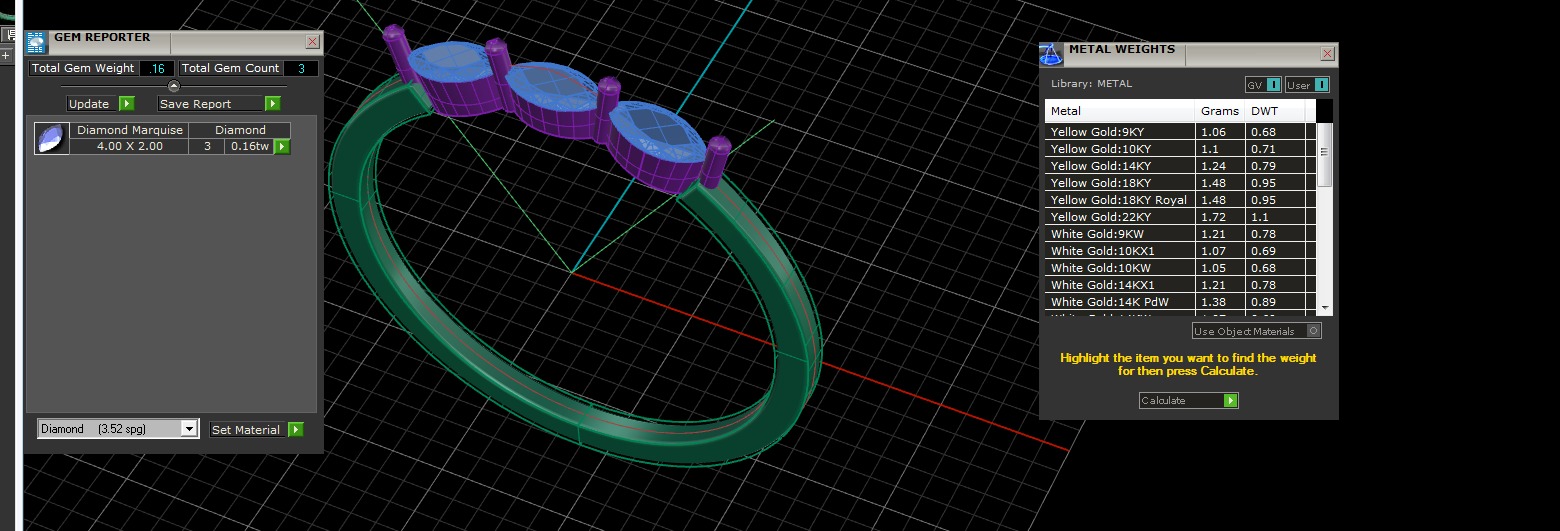The image size is (1560, 531).
Task: Click the Total Gem Count value field
Action: (x=301, y=69)
